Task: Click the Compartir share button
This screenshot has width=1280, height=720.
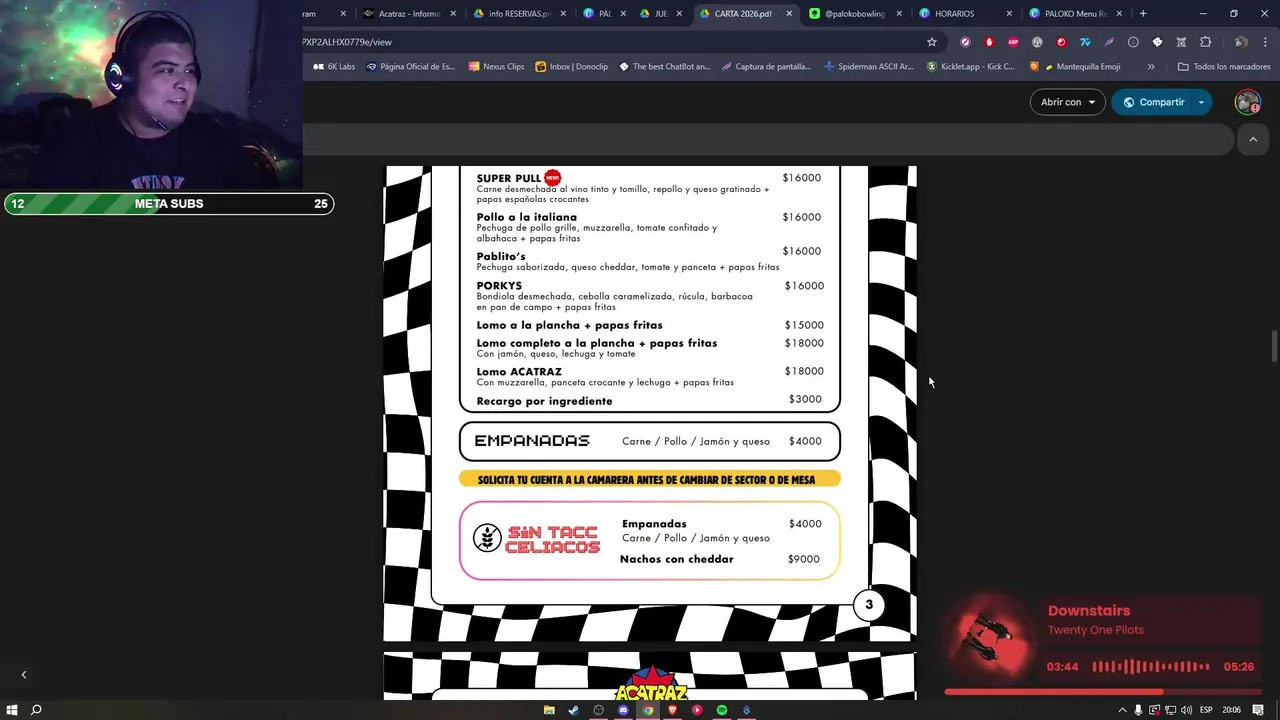Action: point(1153,102)
